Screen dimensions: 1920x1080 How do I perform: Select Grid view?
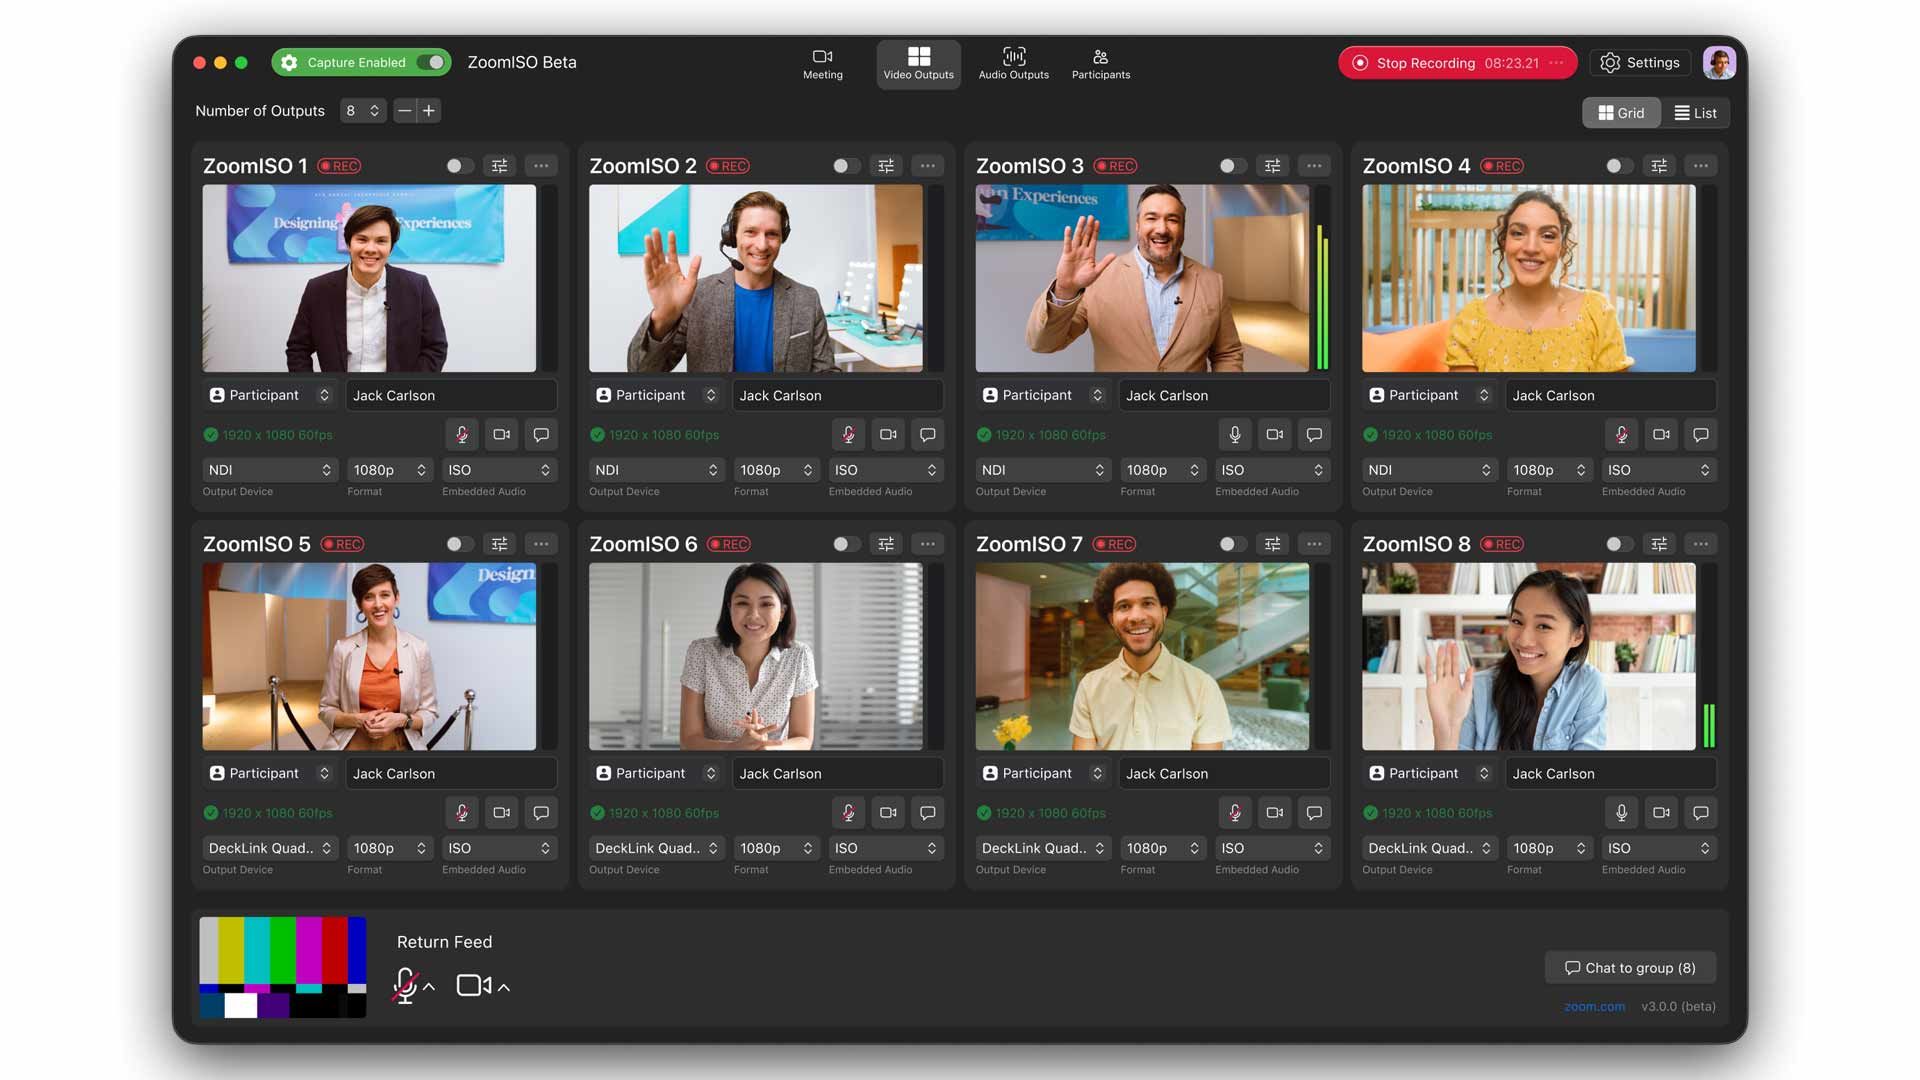(1621, 113)
